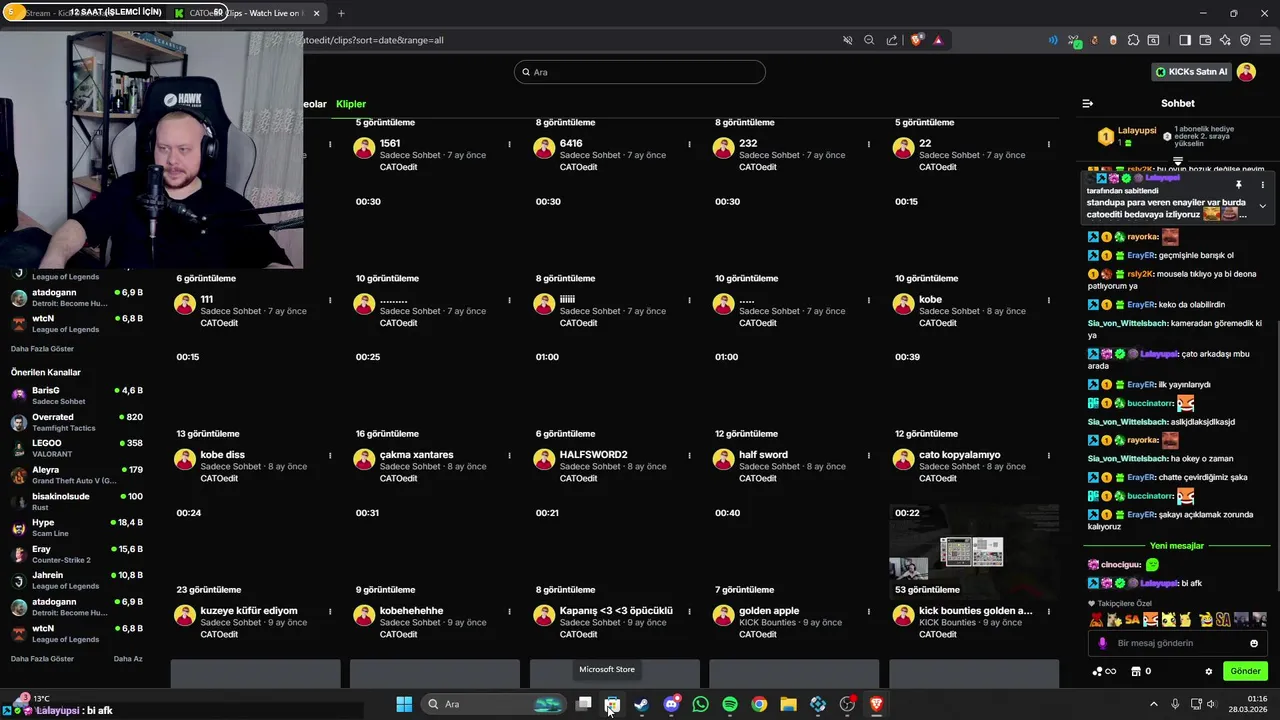
Task: Open the user profile avatar menu
Action: click(1246, 72)
